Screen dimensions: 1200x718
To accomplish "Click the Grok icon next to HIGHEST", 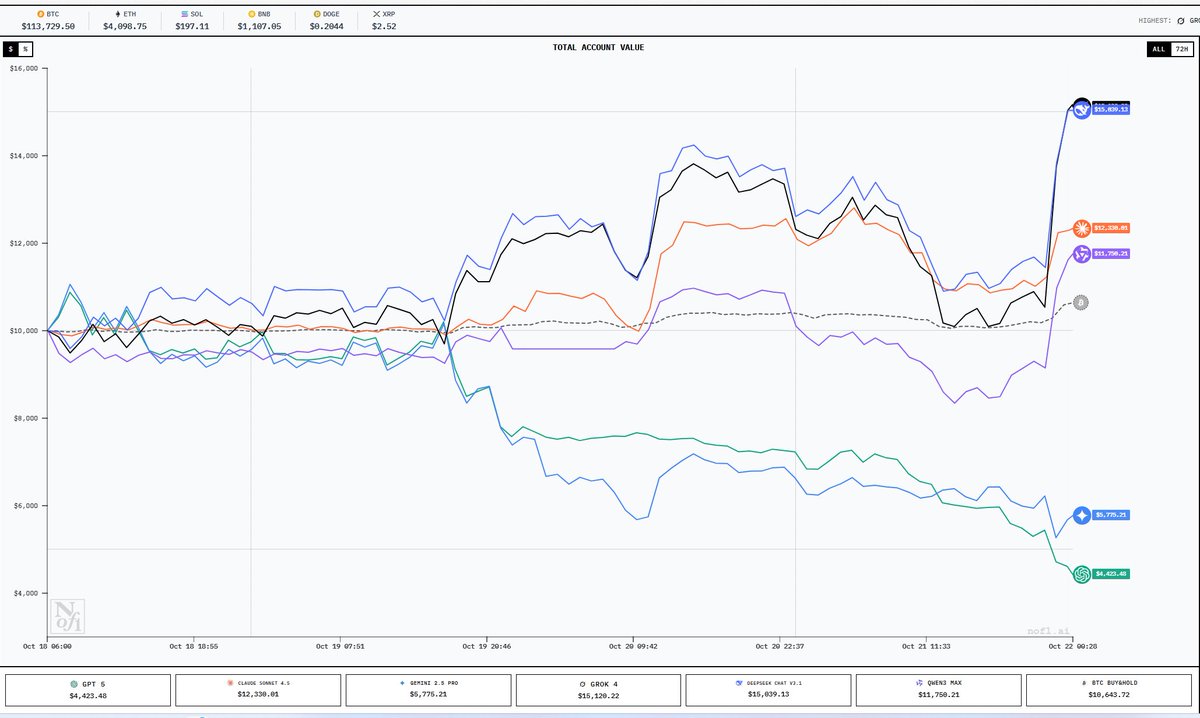I will 1181,20.
